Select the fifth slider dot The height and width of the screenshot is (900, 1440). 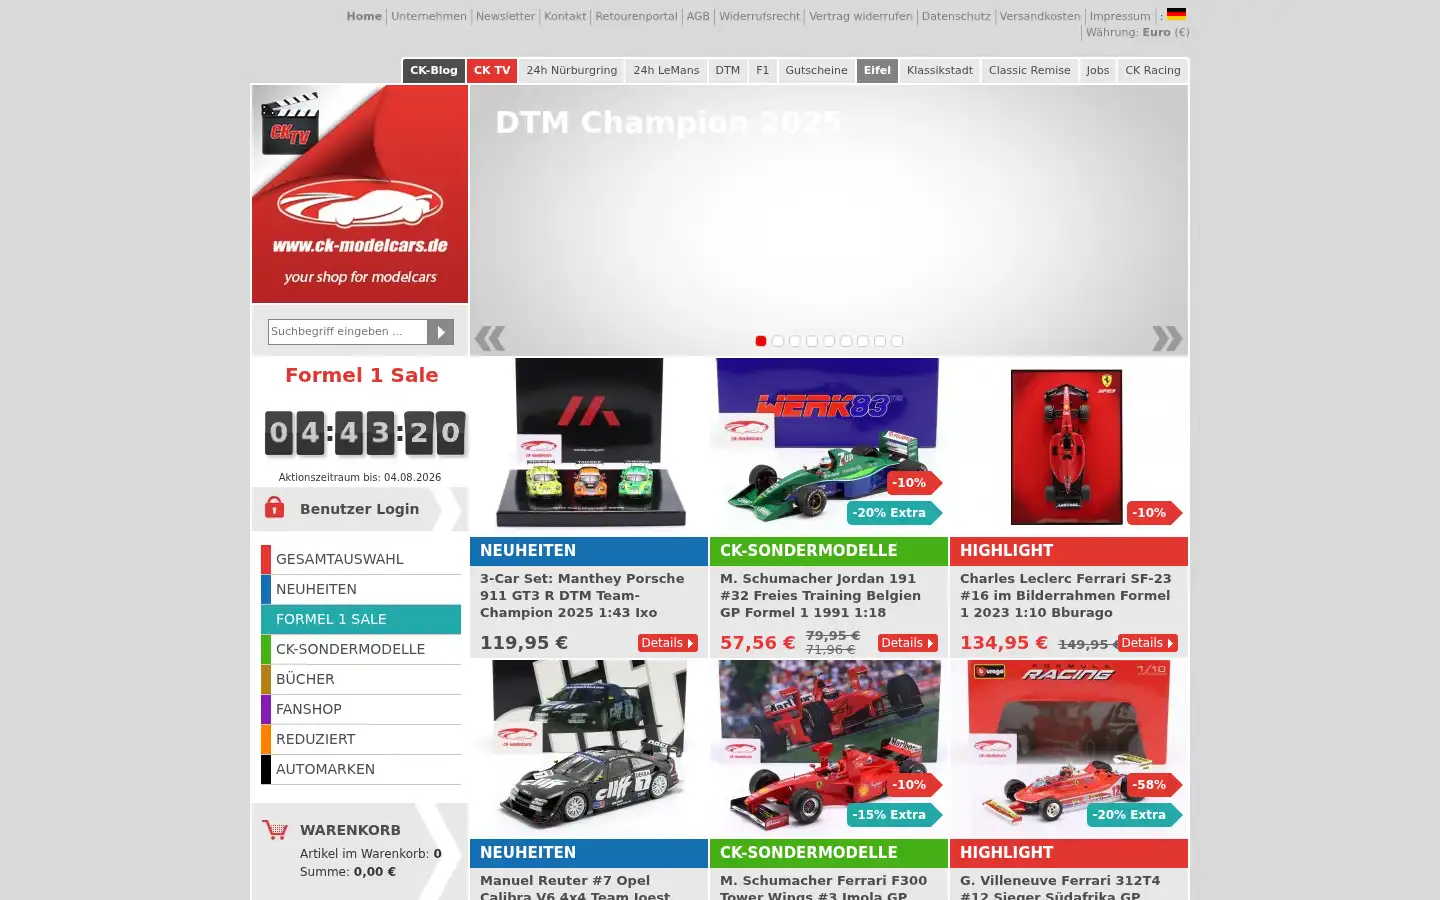coord(829,341)
